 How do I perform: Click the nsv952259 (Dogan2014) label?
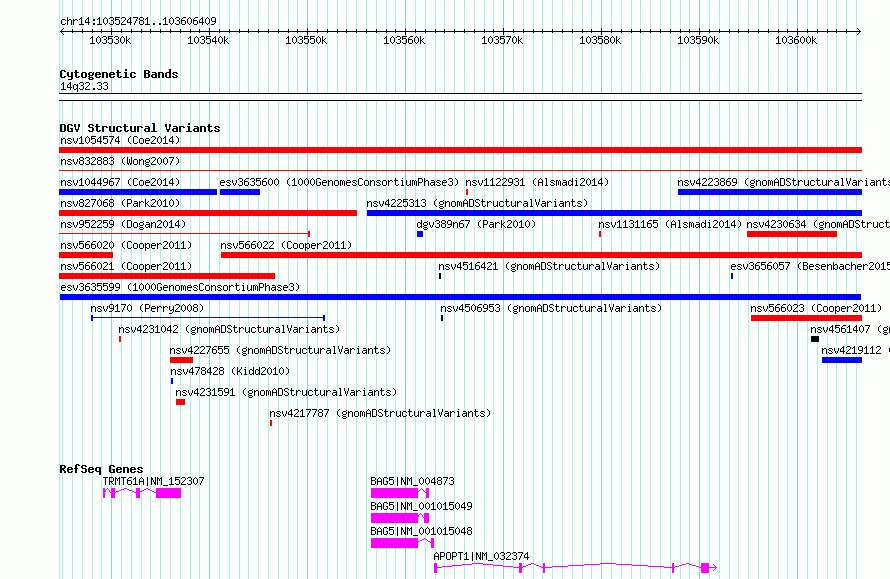pos(123,224)
